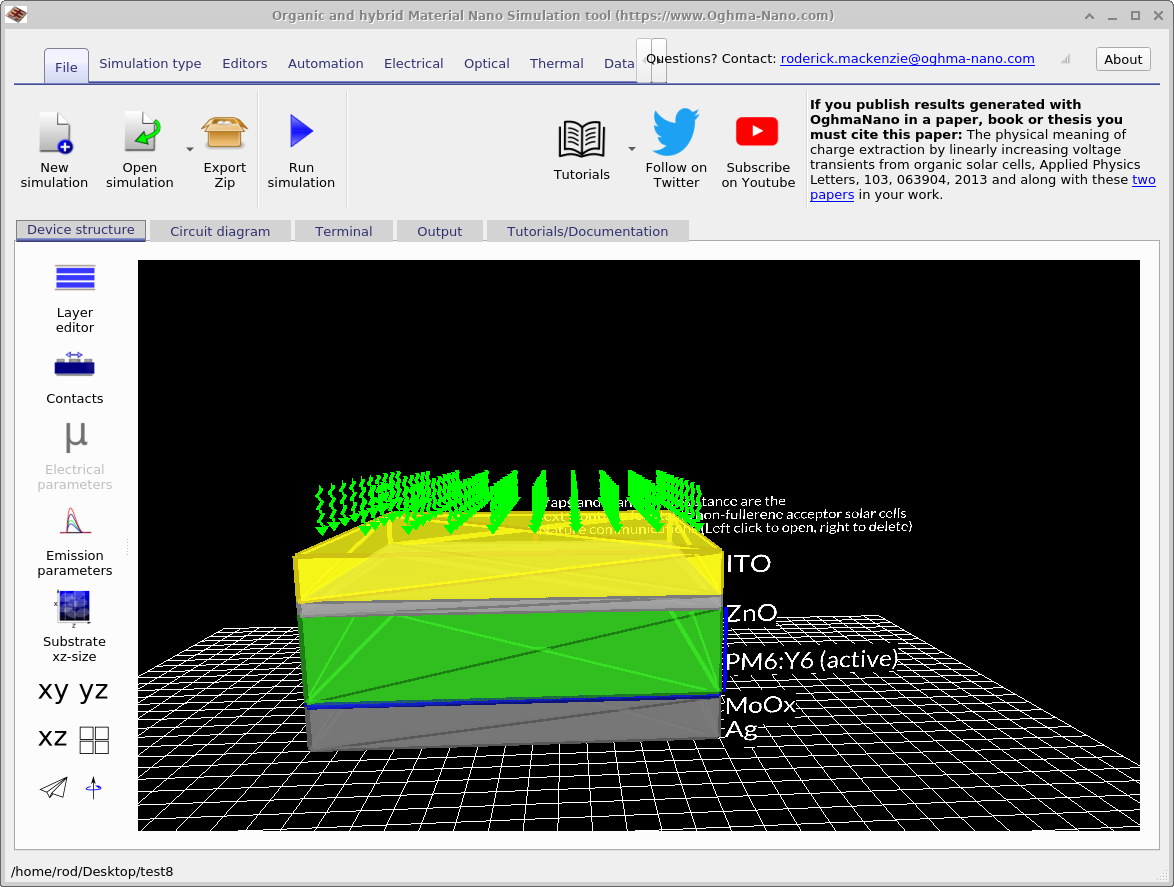Screen dimensions: 1174x887
Task: Email roderick.mackenzie@oghma-nano.com via the link
Action: coord(907,58)
